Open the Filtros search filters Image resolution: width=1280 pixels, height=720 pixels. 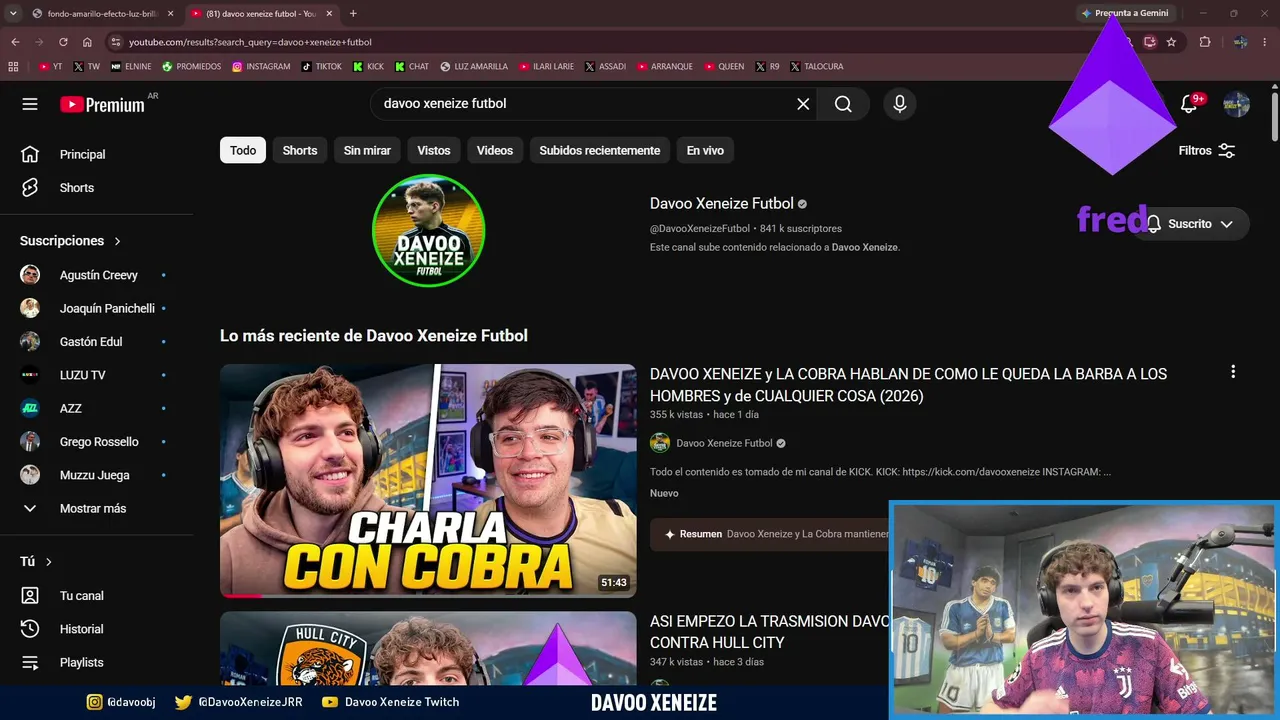1207,150
